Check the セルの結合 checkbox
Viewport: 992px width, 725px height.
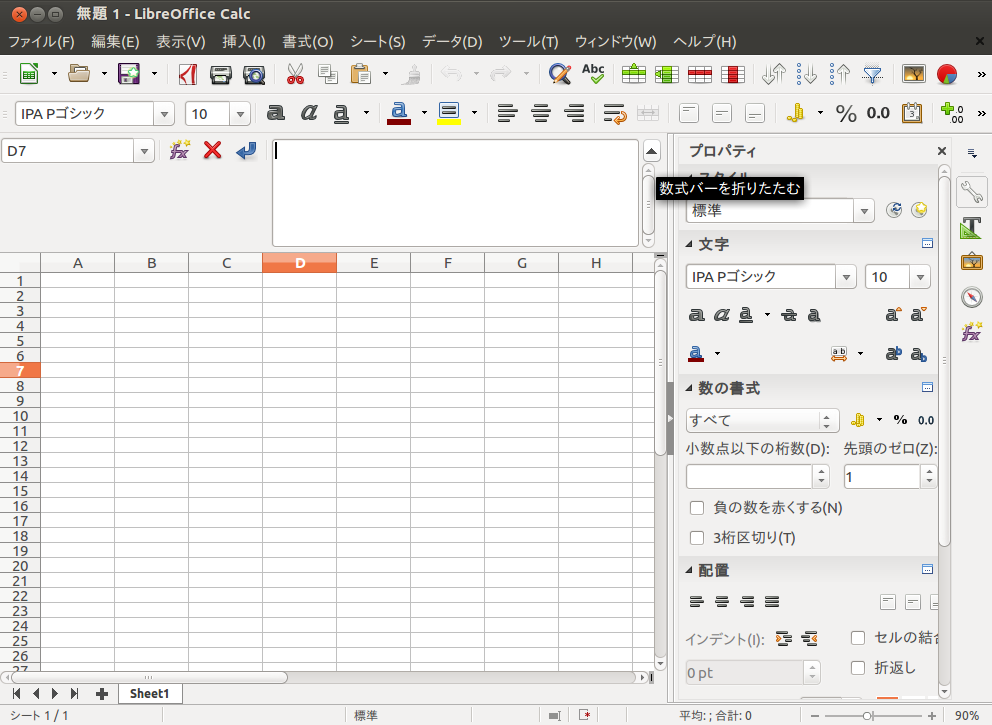click(858, 638)
